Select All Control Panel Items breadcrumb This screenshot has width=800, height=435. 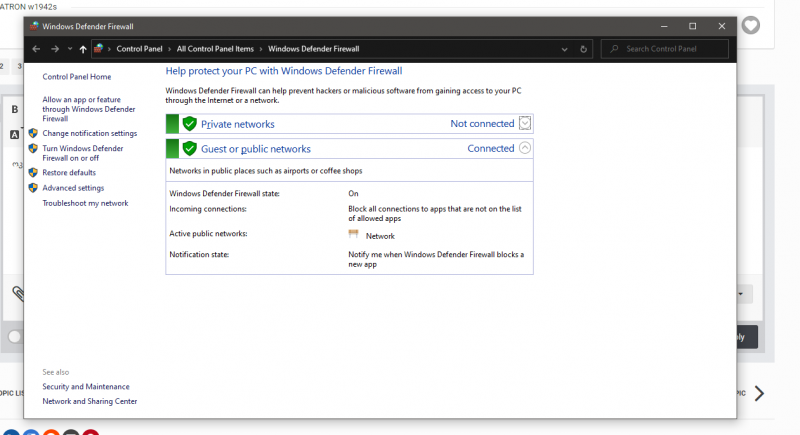(217, 48)
